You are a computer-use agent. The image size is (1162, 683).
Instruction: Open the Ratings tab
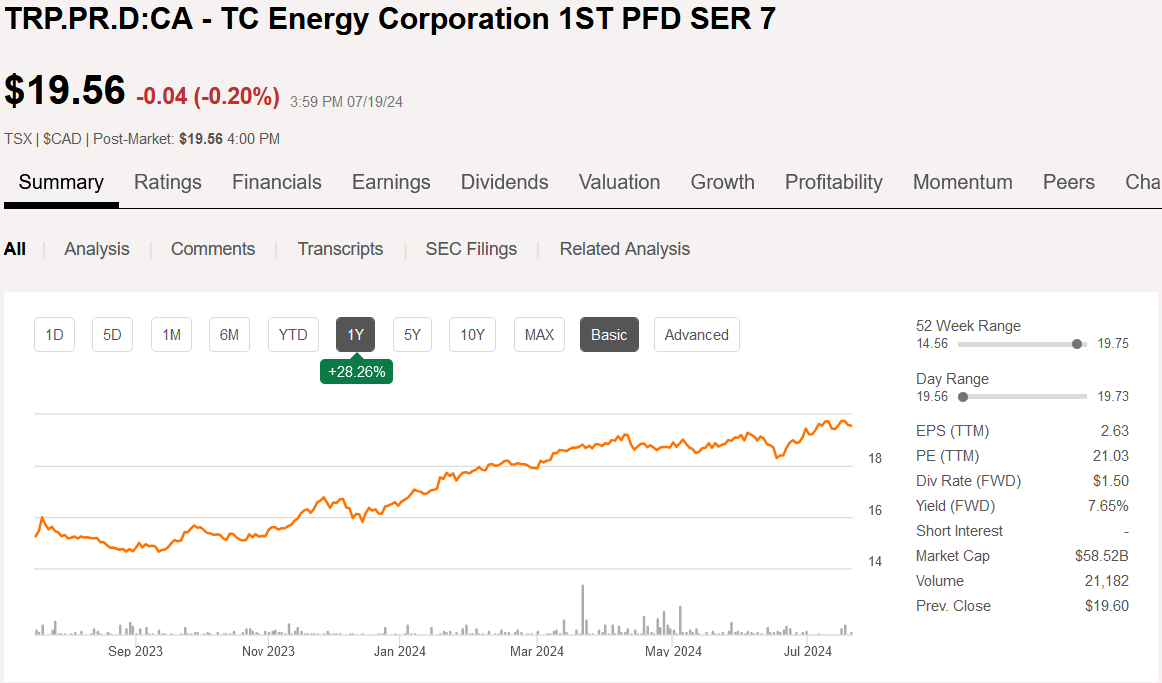167,182
